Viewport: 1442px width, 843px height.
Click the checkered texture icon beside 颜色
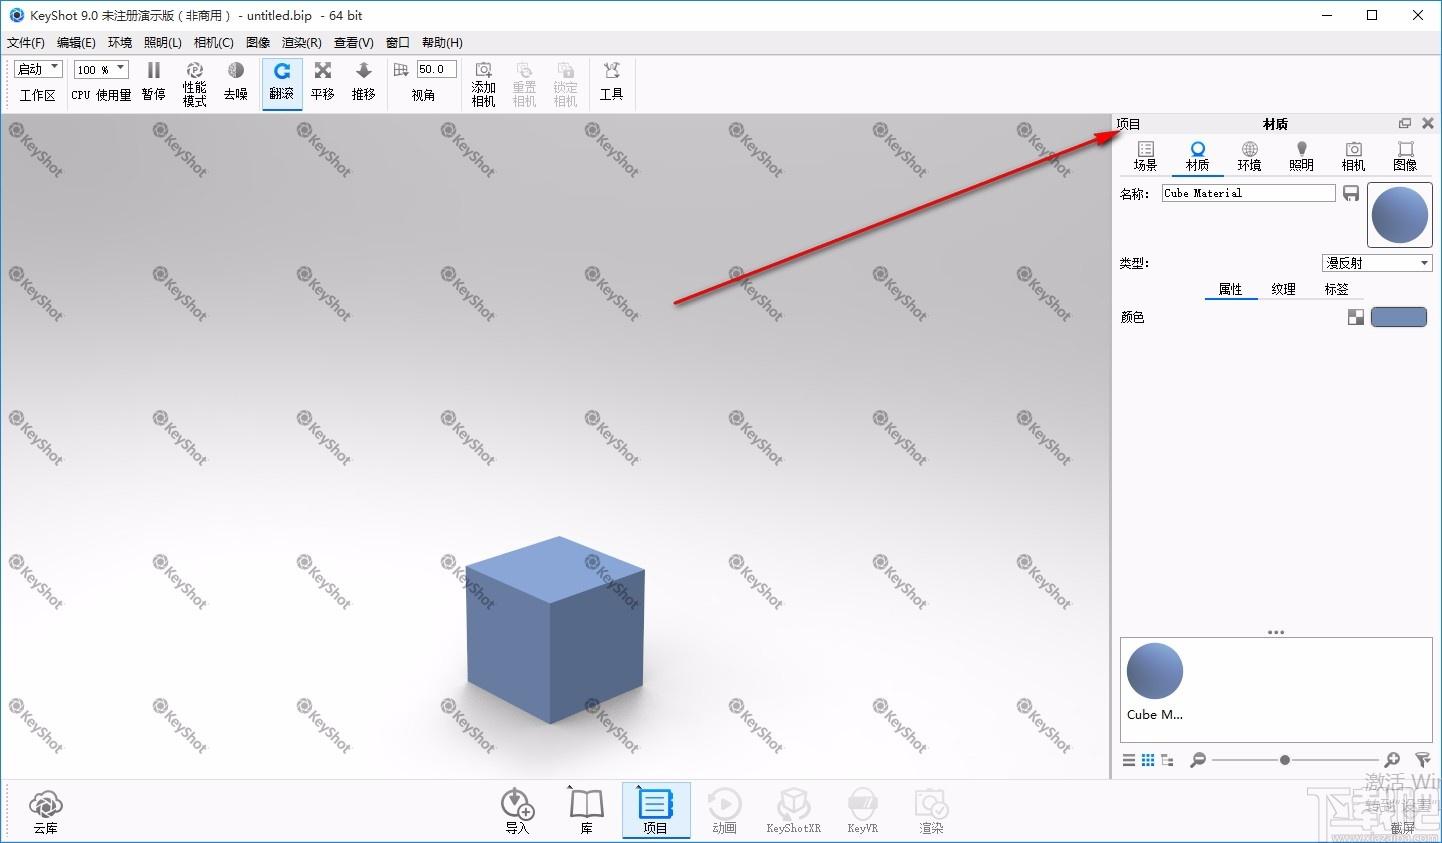coord(1356,318)
